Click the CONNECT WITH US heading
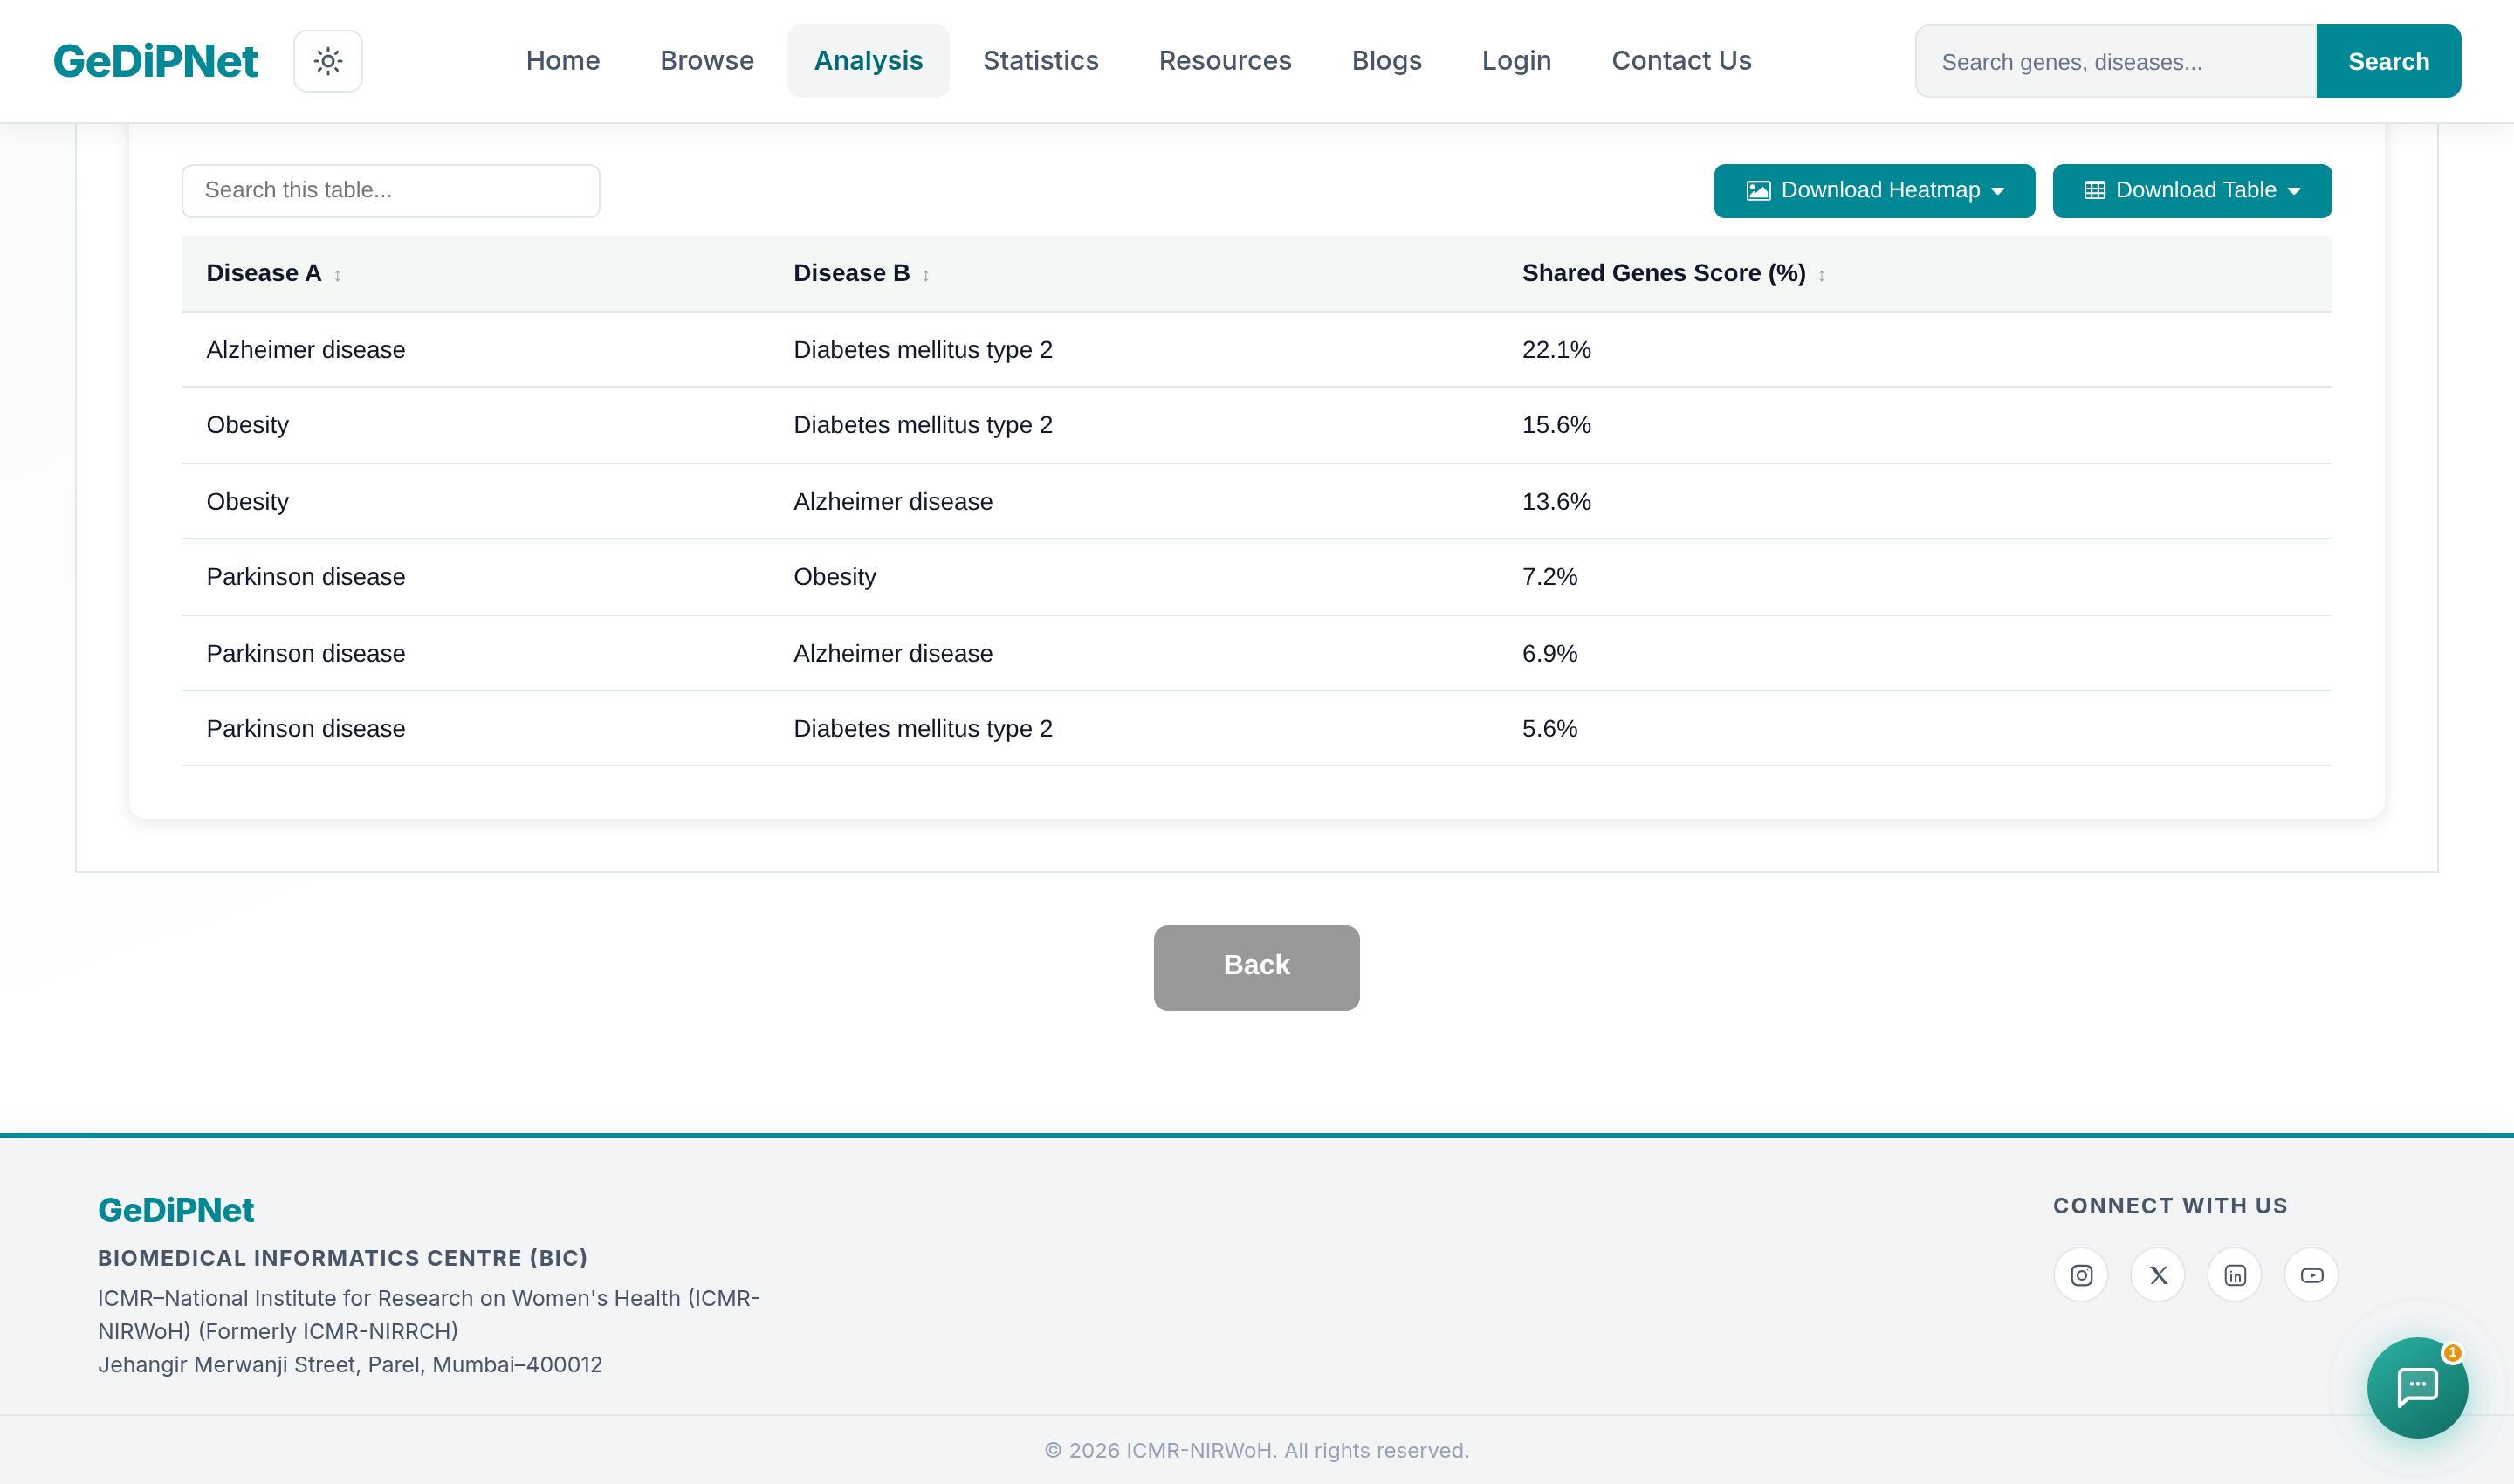The image size is (2514, 1484). (x=2170, y=1206)
